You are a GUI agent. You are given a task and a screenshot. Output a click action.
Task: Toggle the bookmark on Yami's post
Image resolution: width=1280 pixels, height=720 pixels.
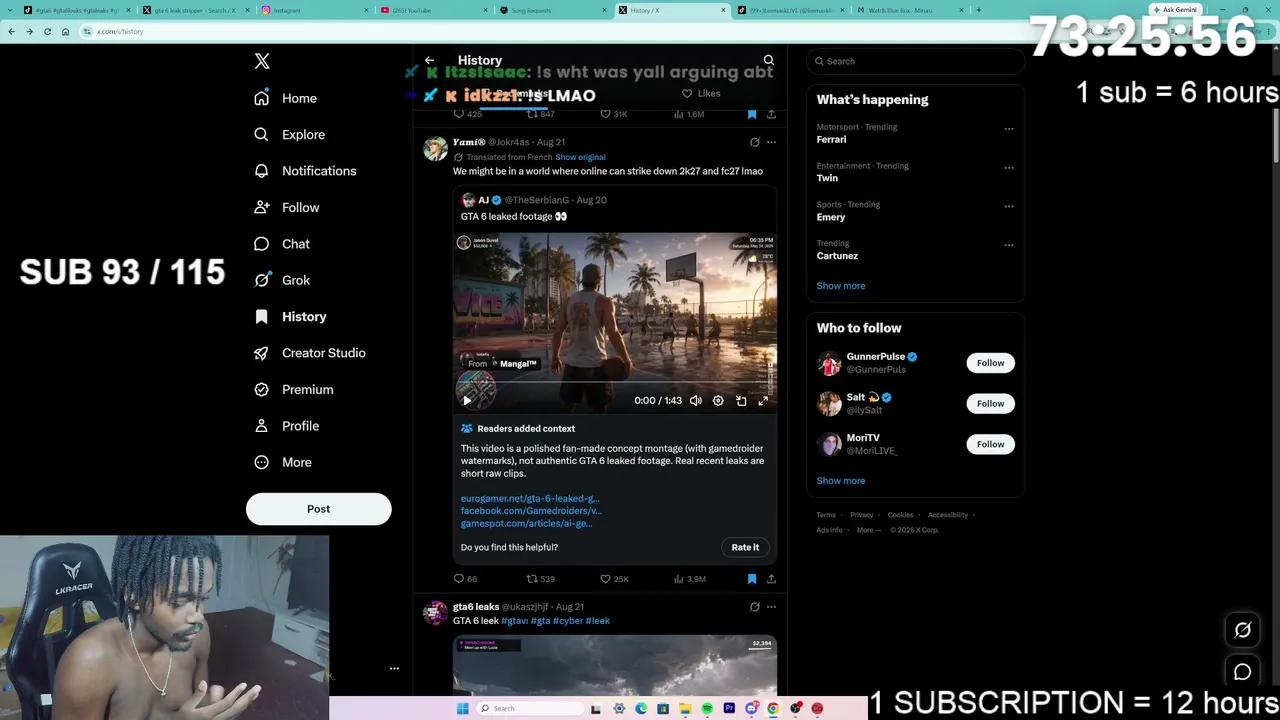click(752, 579)
